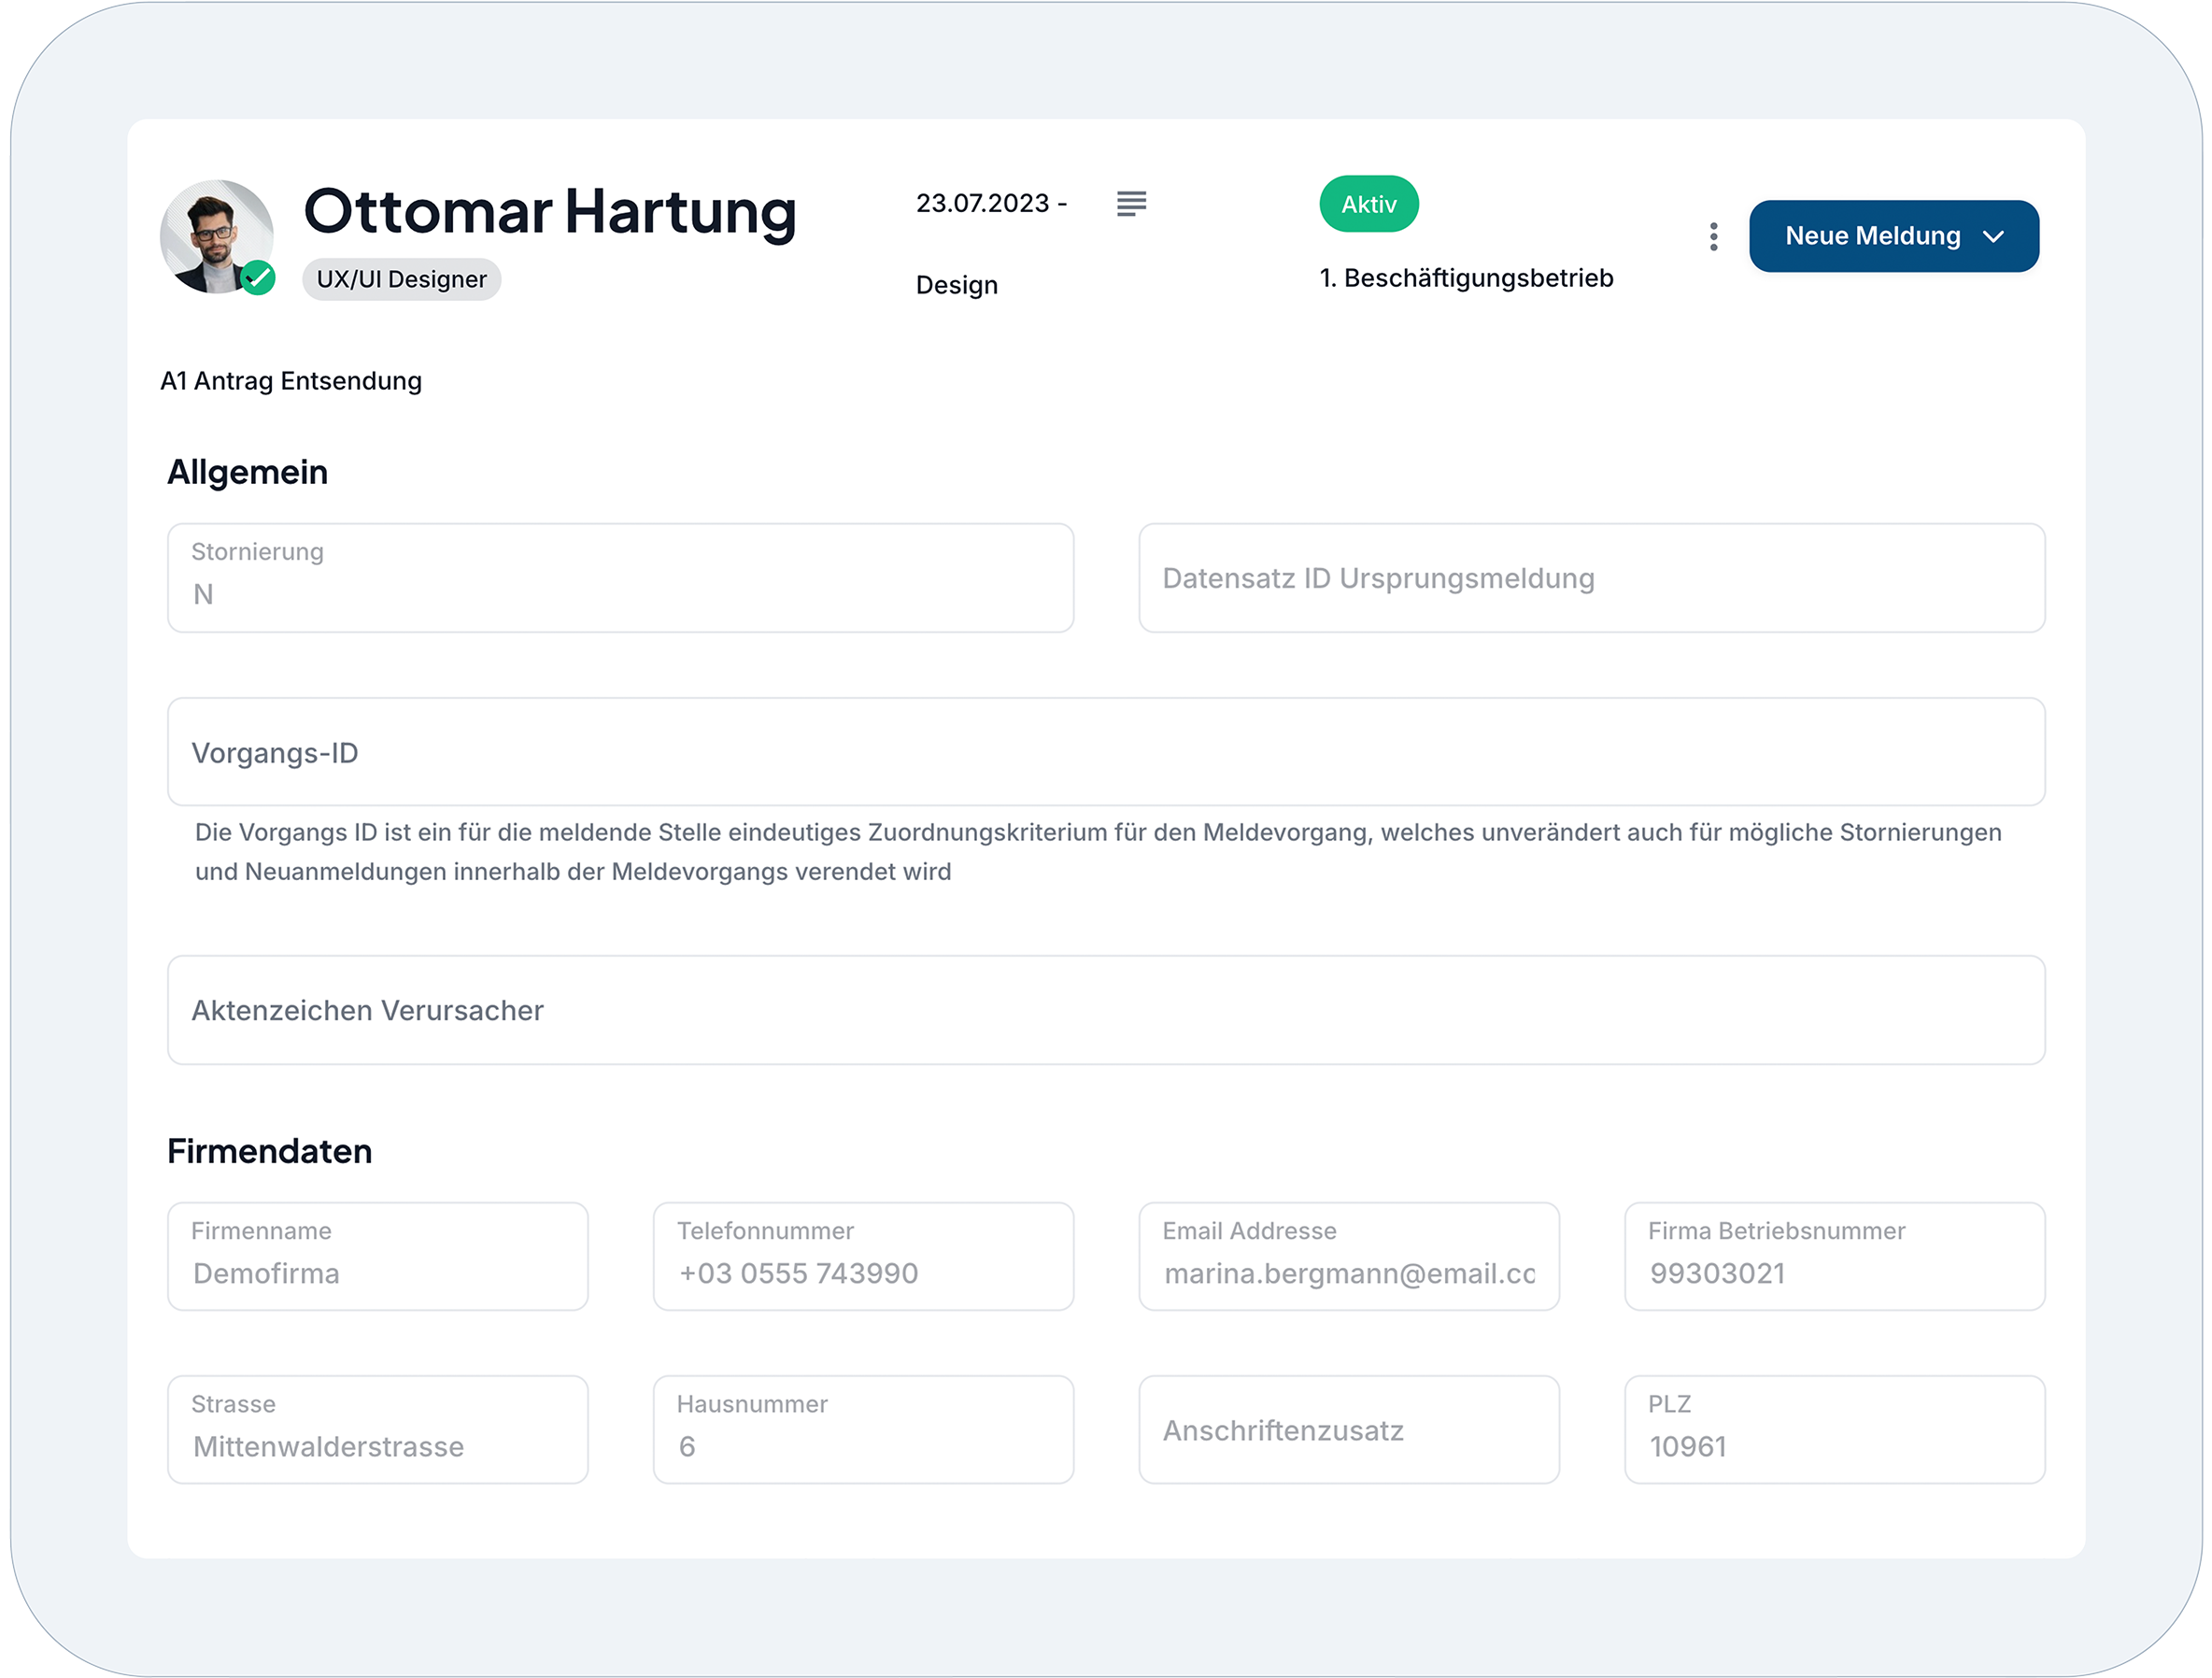Click the name 'Ottomar Hartung'
This screenshot has width=2212, height=1678.
(x=550, y=212)
